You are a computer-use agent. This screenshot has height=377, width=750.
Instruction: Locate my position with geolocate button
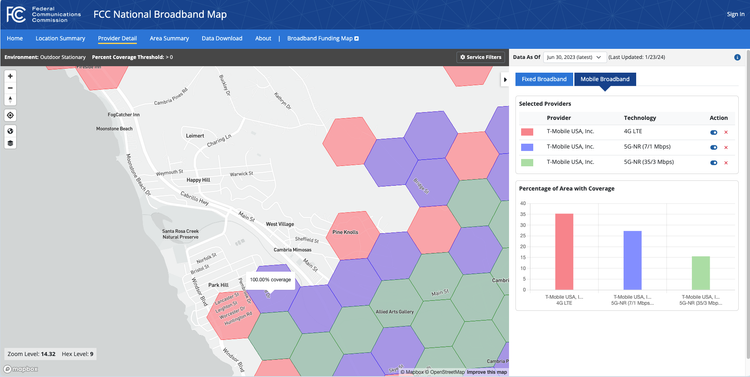10,115
